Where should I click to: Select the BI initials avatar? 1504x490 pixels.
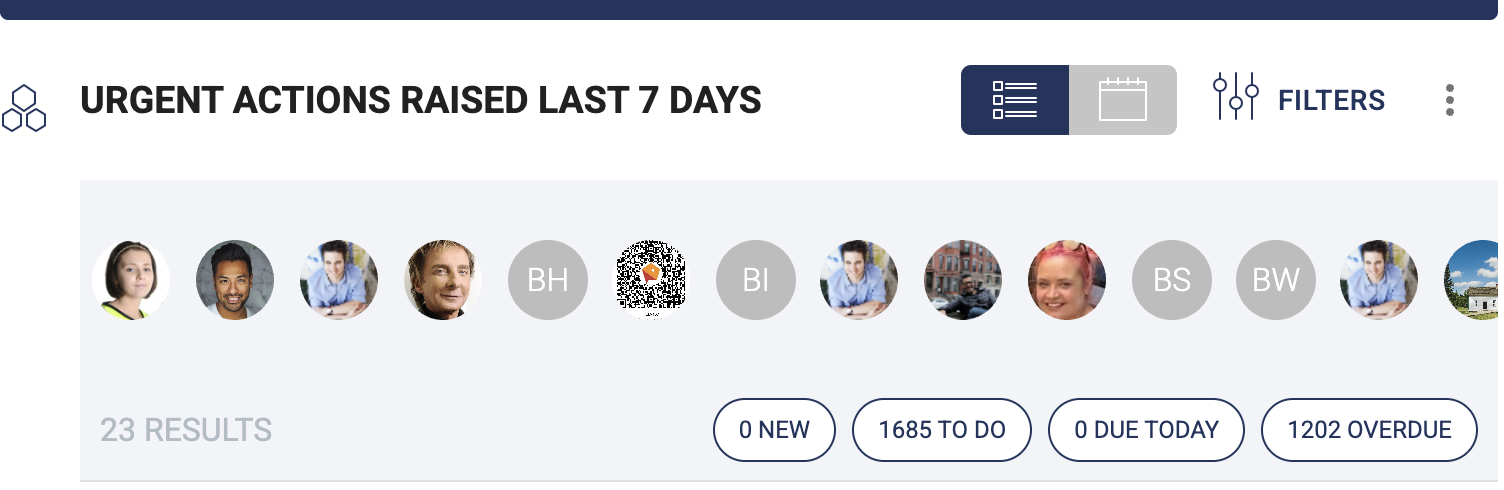[x=756, y=280]
